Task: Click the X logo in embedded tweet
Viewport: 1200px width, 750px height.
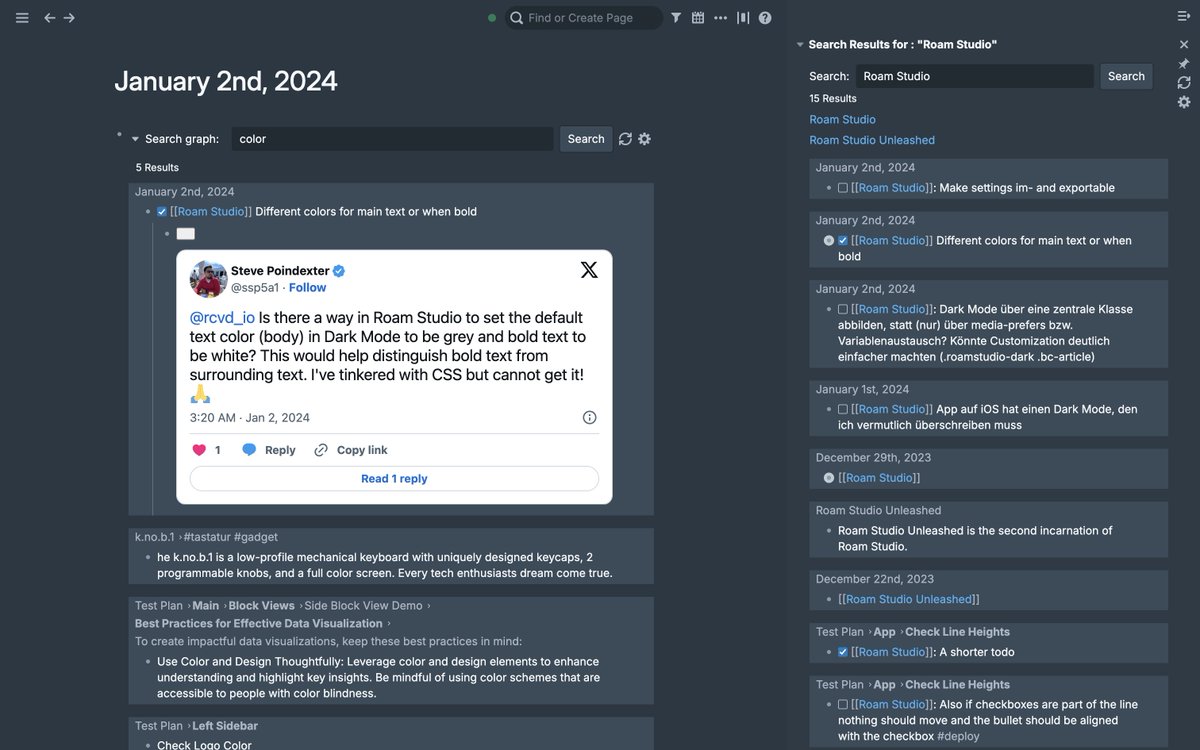Action: pyautogui.click(x=589, y=269)
